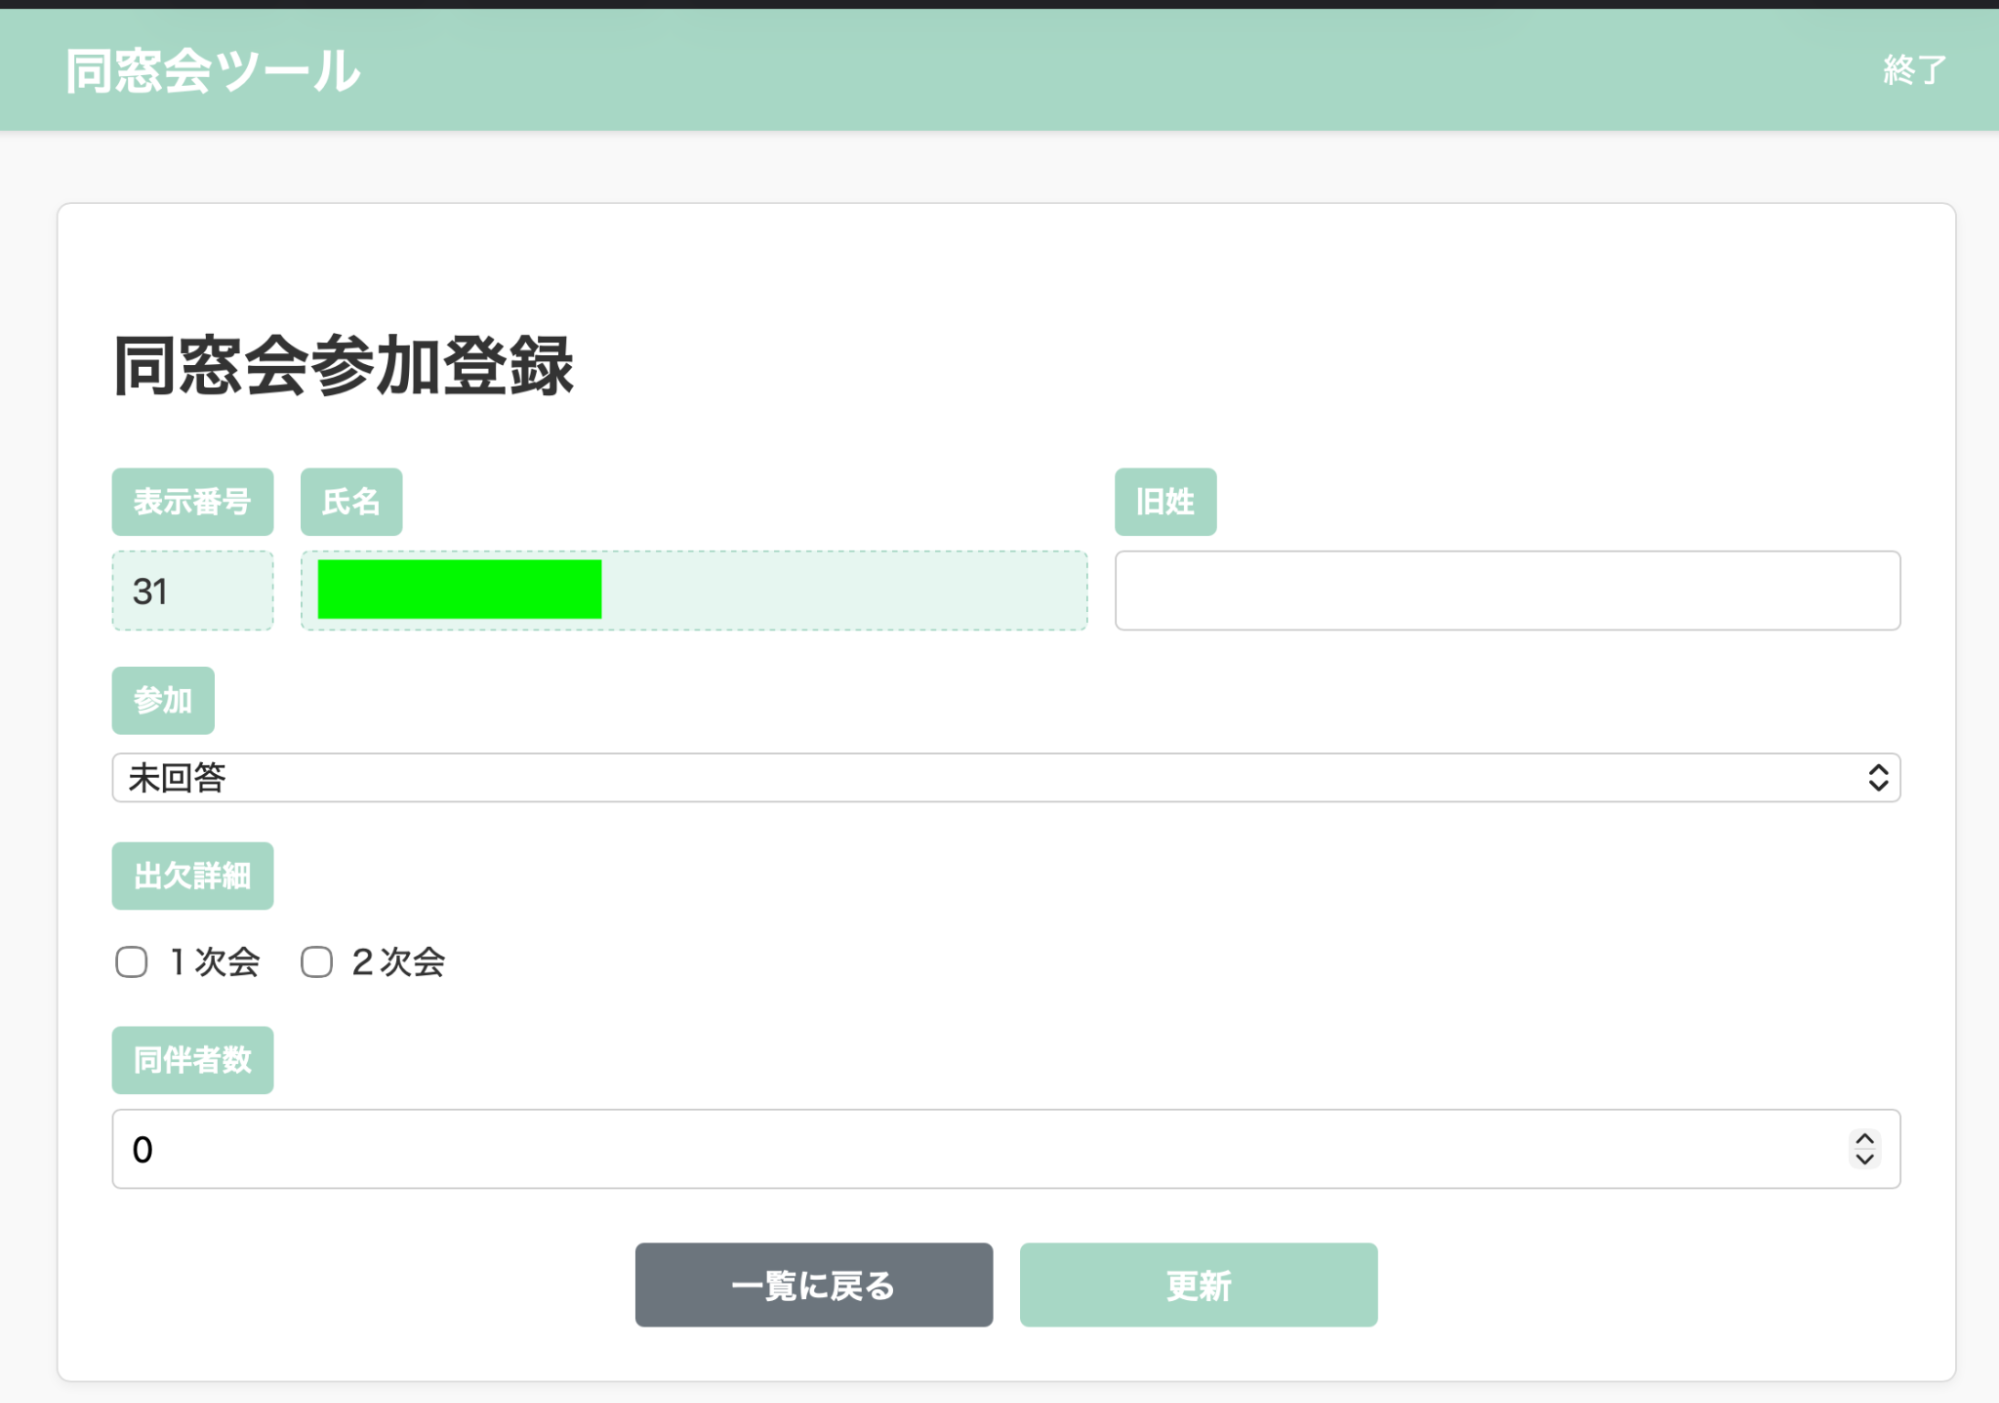Click the 同窓会参加登録 heading
Screen dimensions: 1999x1403
[343, 366]
